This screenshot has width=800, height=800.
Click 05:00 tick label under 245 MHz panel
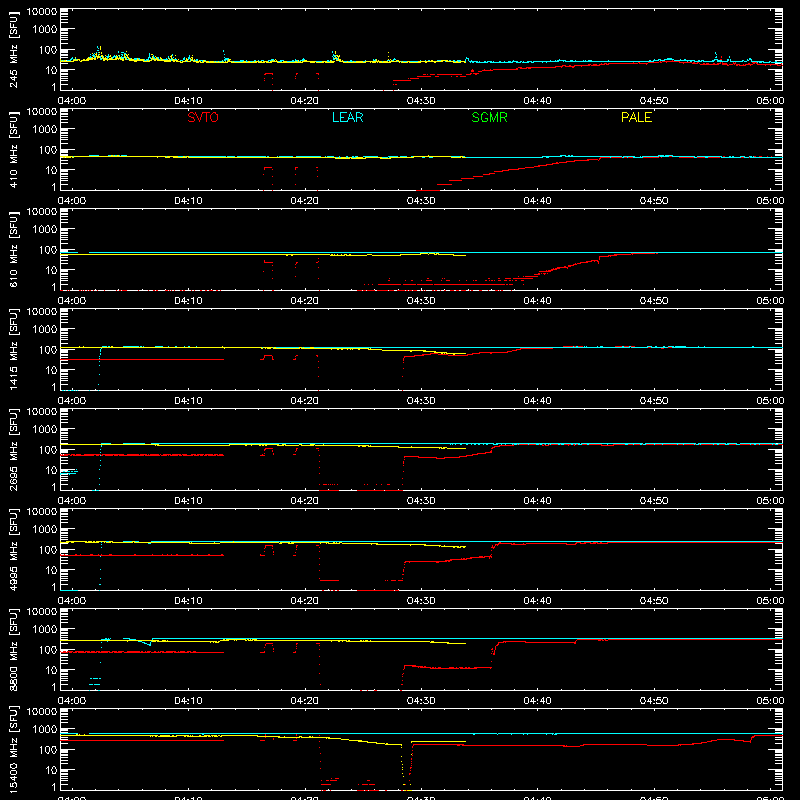click(770, 101)
